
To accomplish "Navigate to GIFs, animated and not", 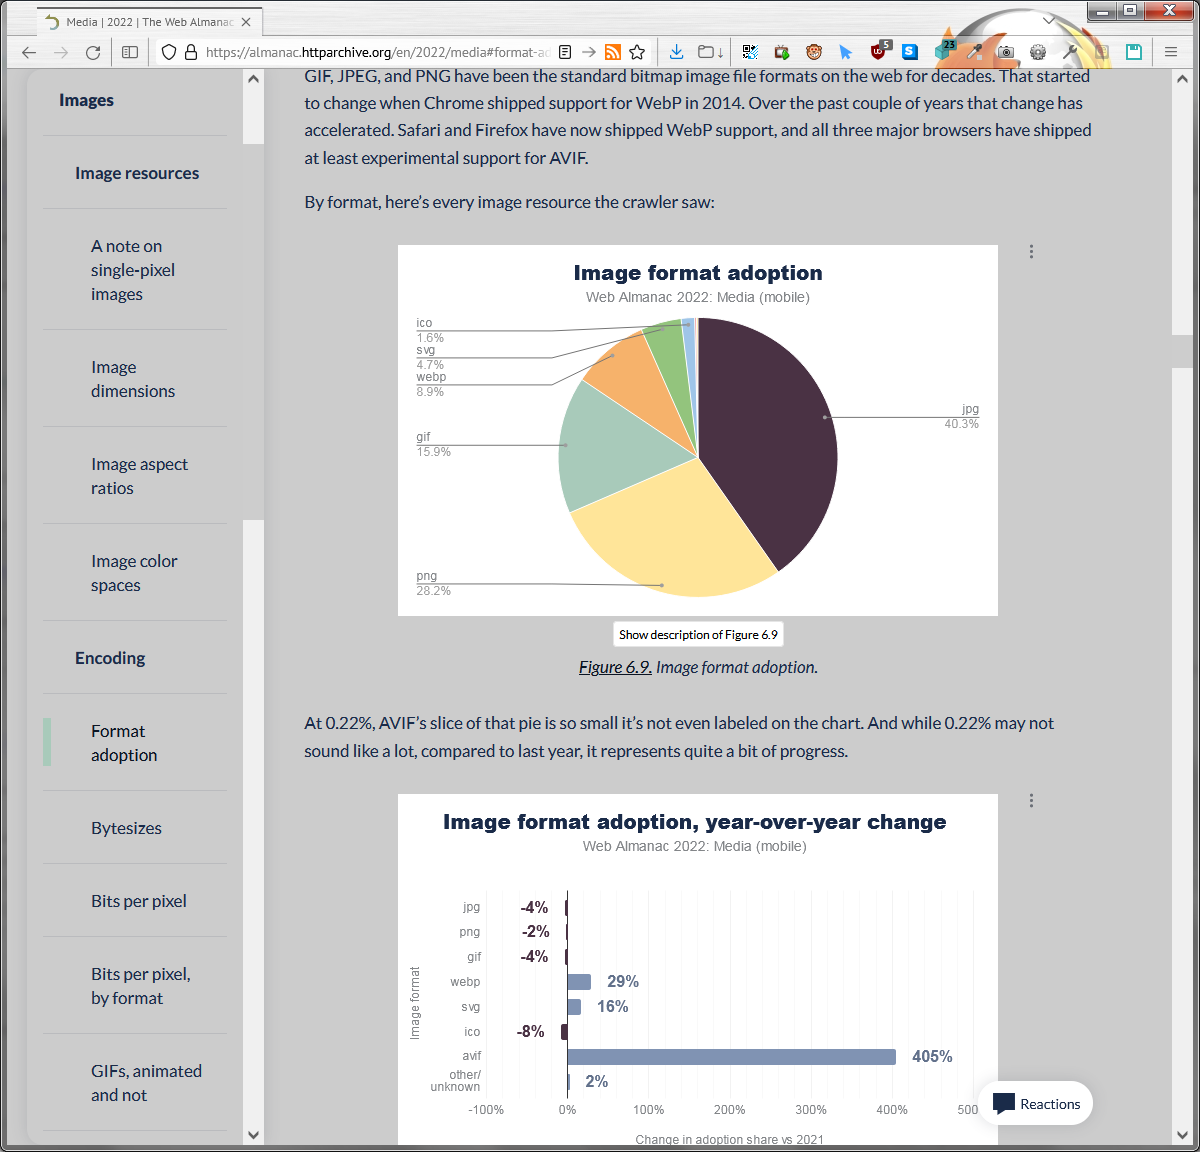I will pos(146,1083).
